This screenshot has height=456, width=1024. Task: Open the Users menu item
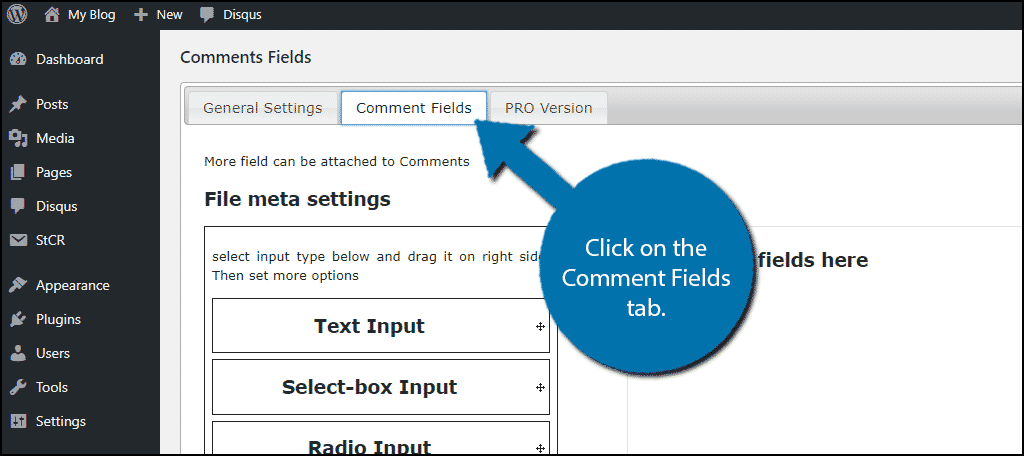tap(52, 353)
